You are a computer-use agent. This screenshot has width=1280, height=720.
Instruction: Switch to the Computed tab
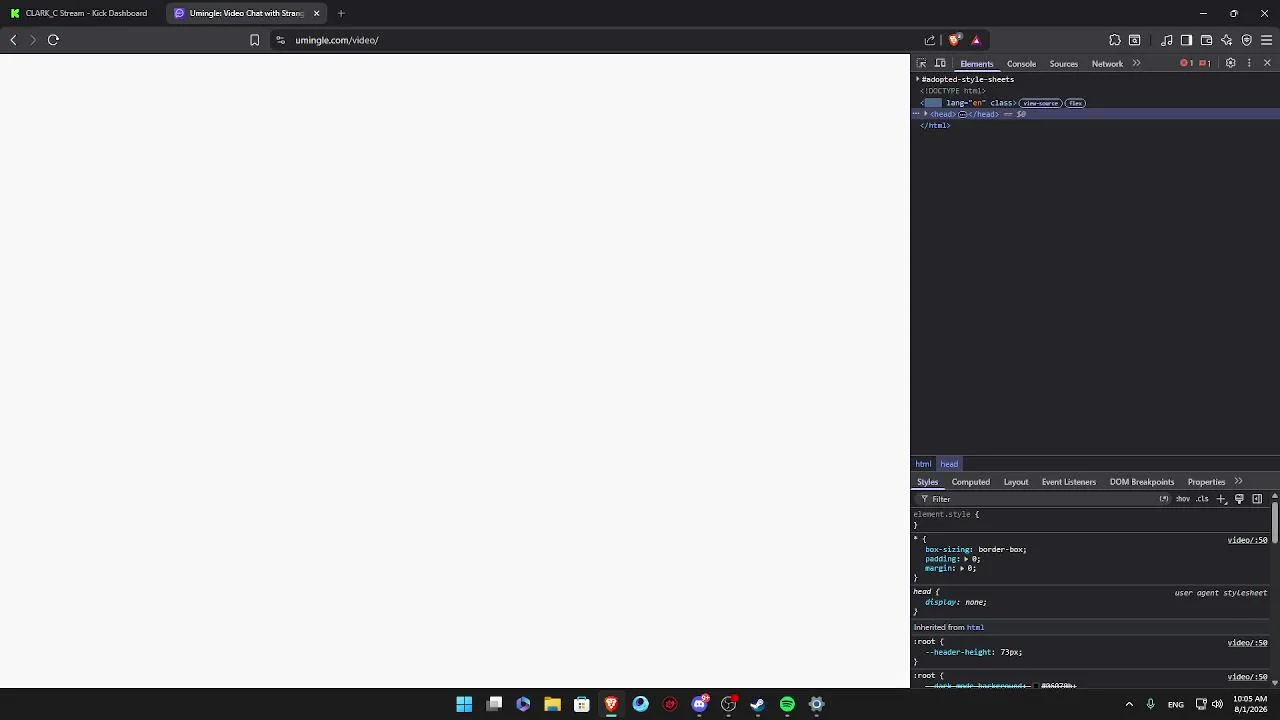click(971, 482)
